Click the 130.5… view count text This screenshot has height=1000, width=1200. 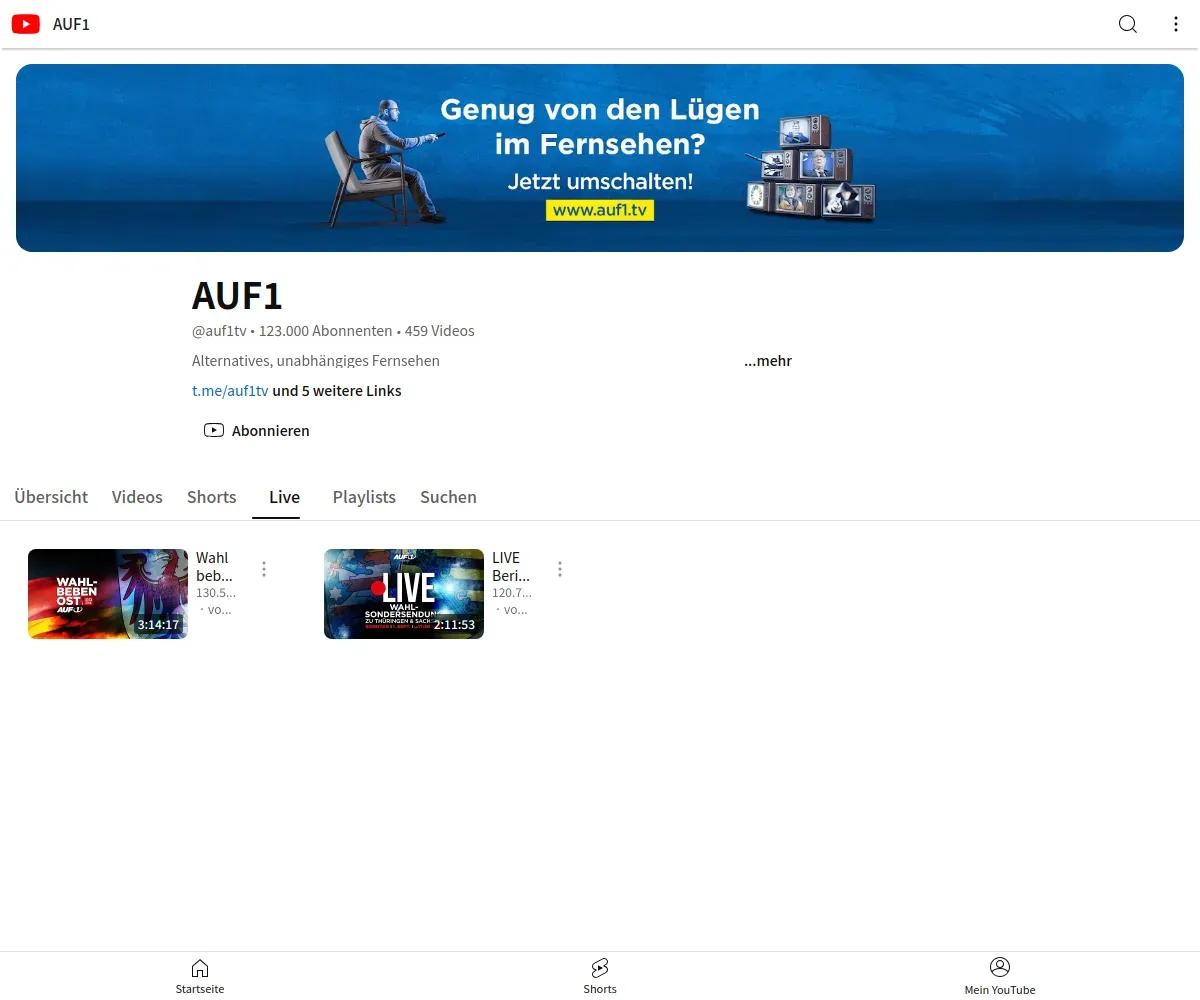[216, 593]
